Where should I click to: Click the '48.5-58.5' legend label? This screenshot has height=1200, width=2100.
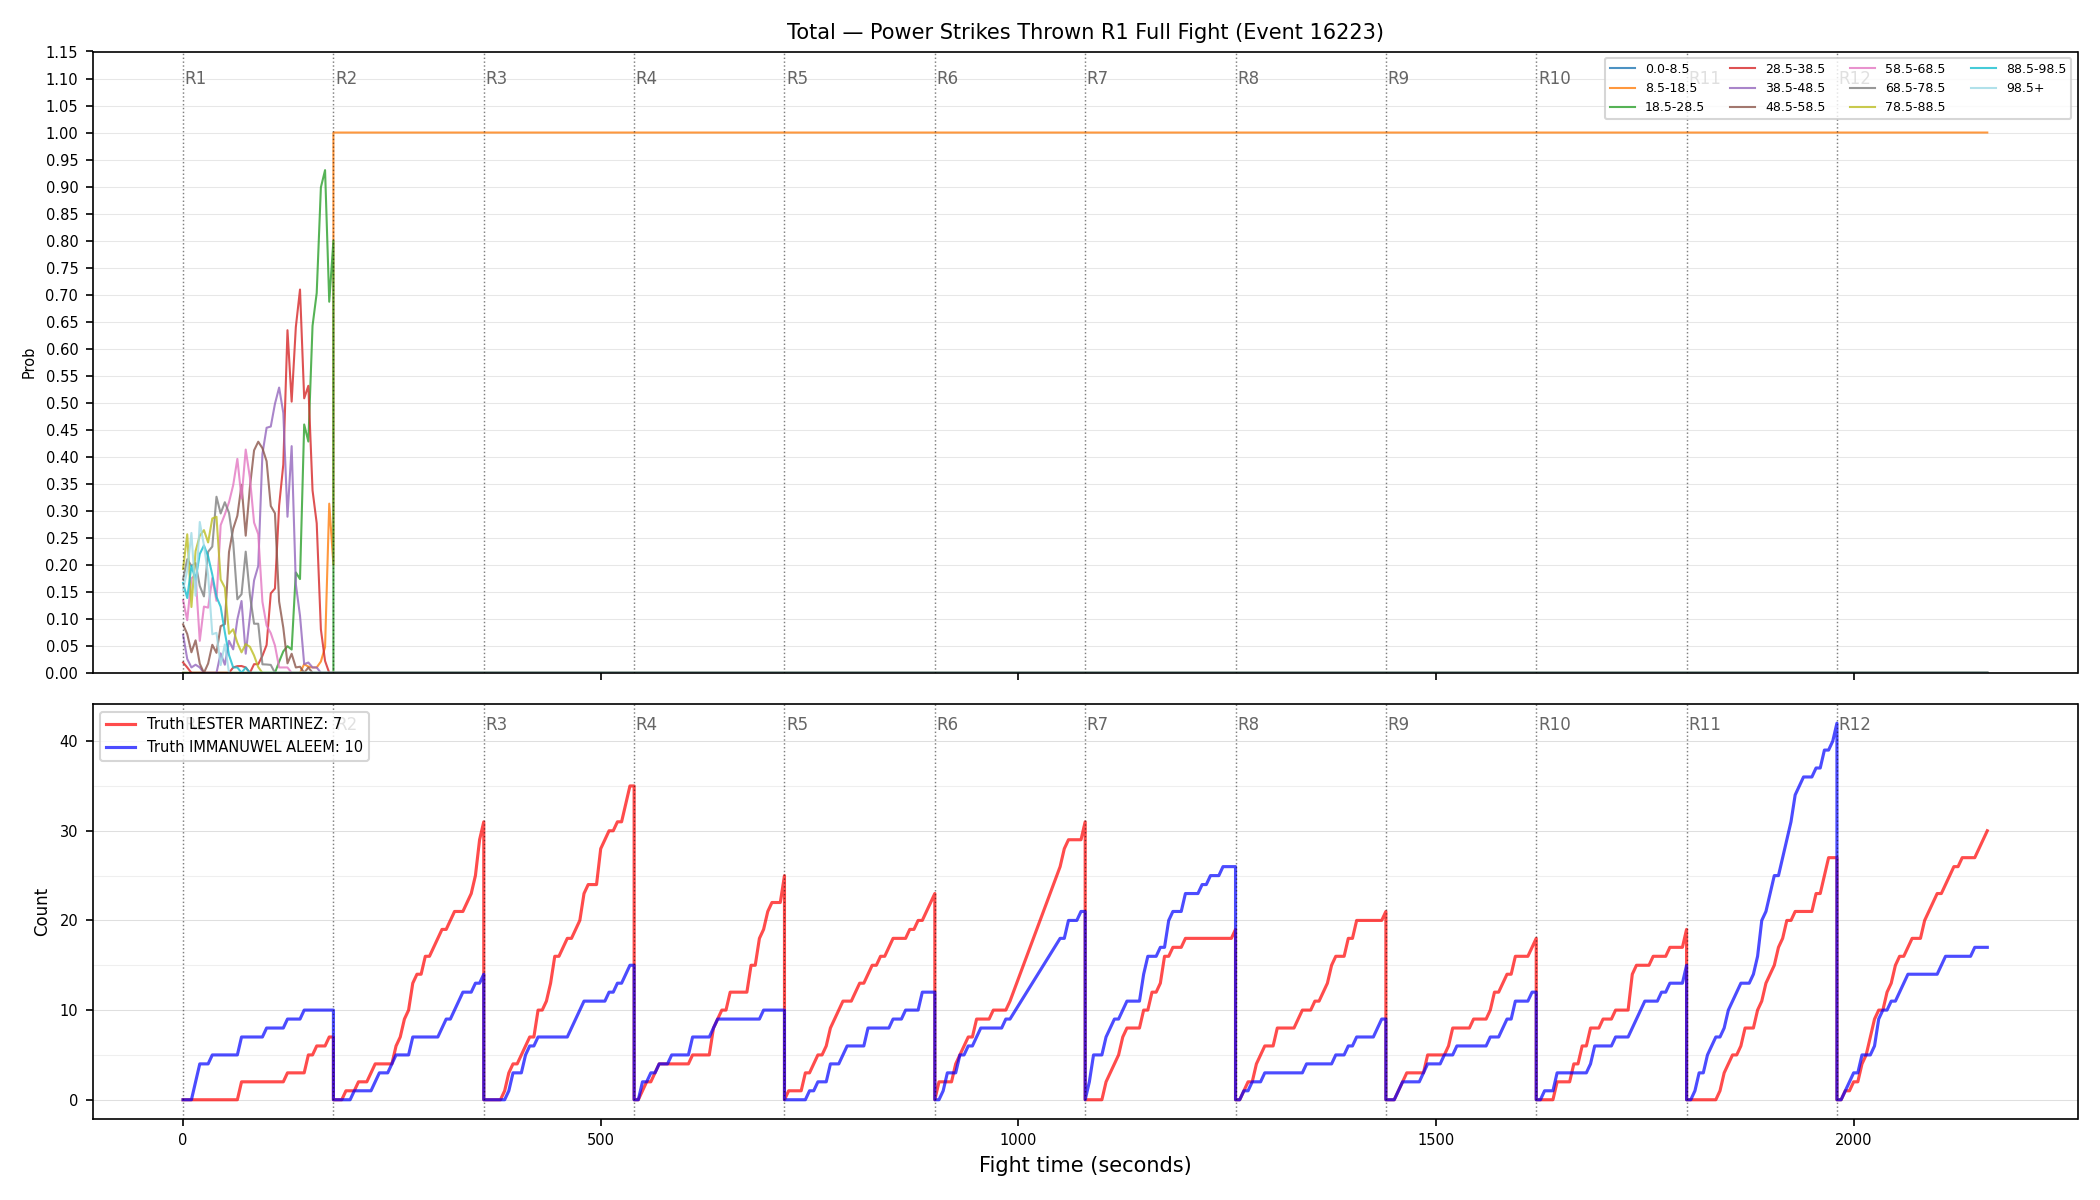tap(1795, 107)
